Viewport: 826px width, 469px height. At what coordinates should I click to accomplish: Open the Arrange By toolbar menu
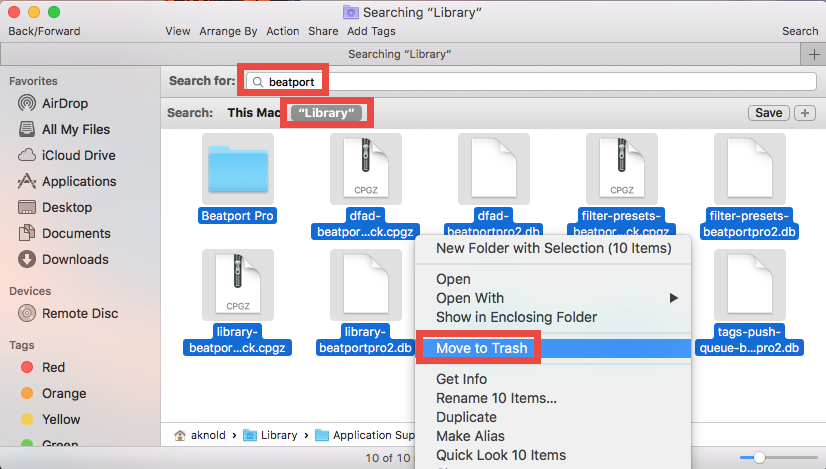(228, 31)
